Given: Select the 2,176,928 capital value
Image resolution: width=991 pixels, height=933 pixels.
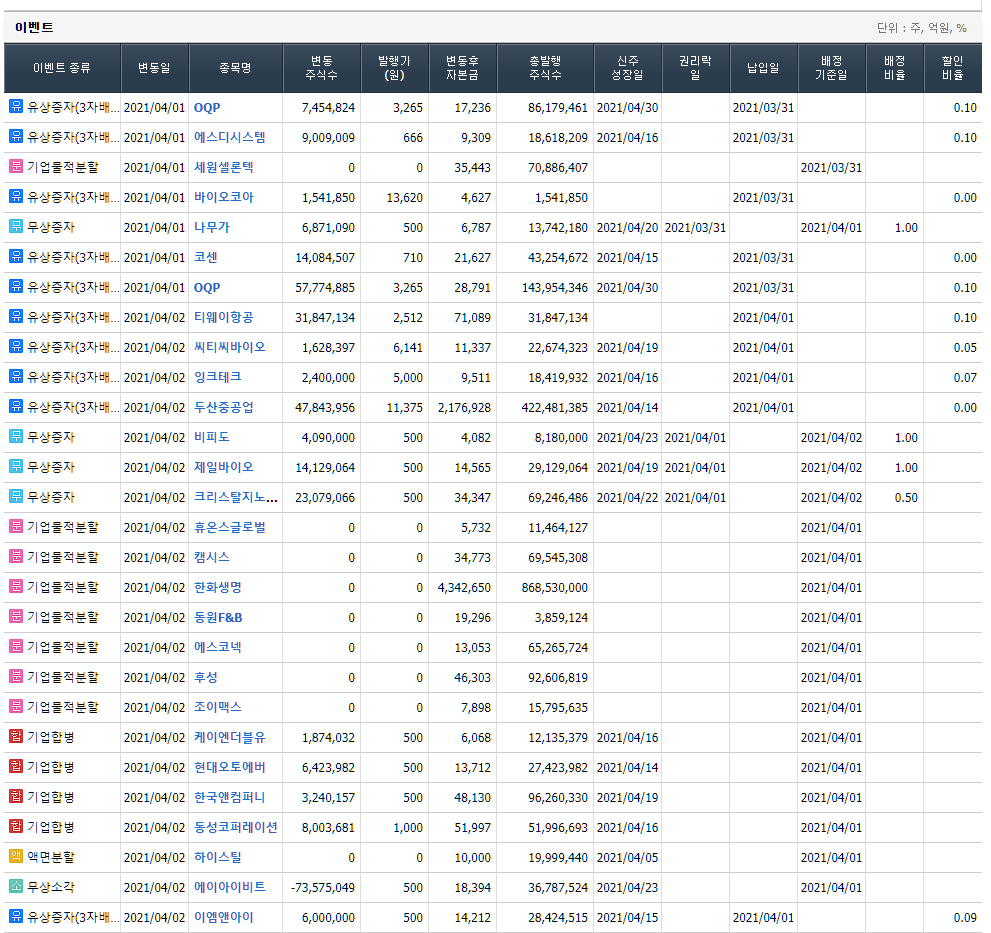Looking at the screenshot, I should 465,407.
